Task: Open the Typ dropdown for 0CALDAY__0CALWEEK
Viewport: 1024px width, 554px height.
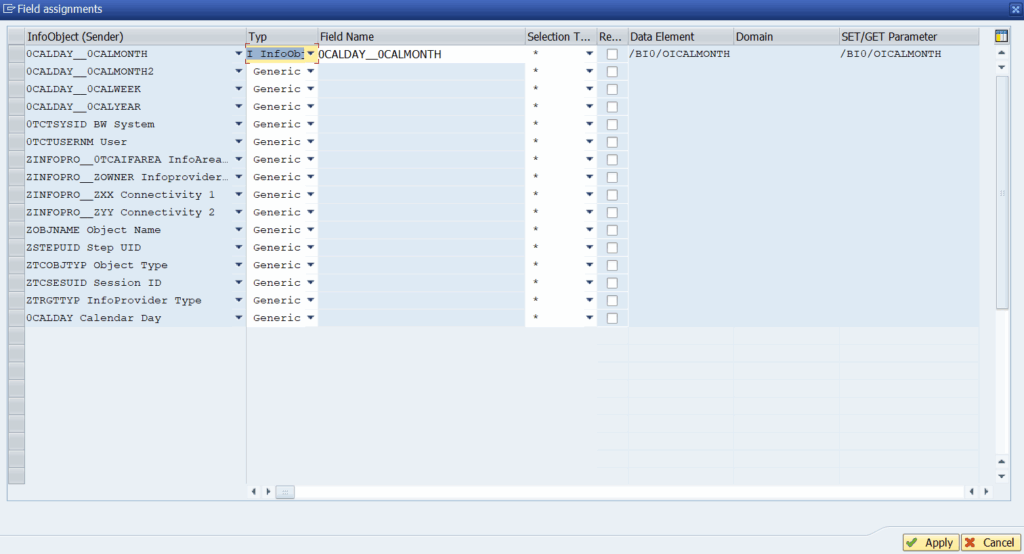Action: (311, 89)
